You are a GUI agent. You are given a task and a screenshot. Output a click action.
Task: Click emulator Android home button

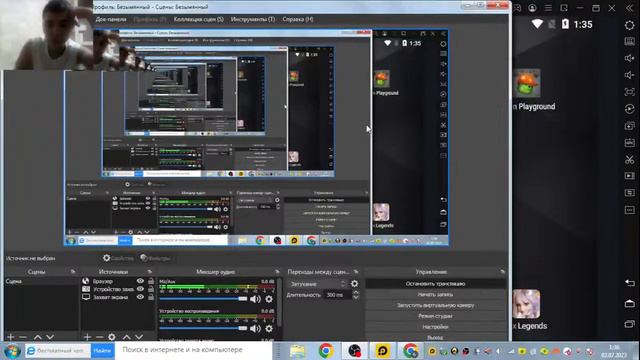[629, 303]
